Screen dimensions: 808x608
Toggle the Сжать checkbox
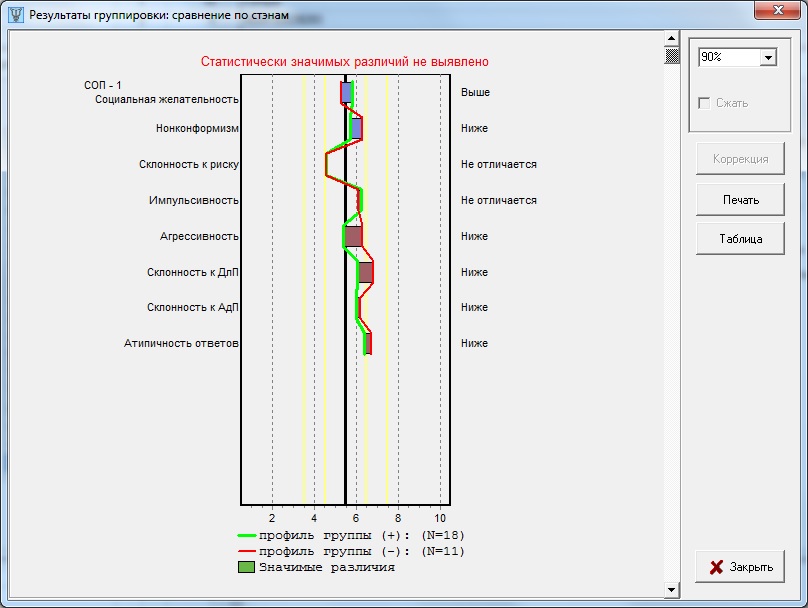[x=705, y=103]
